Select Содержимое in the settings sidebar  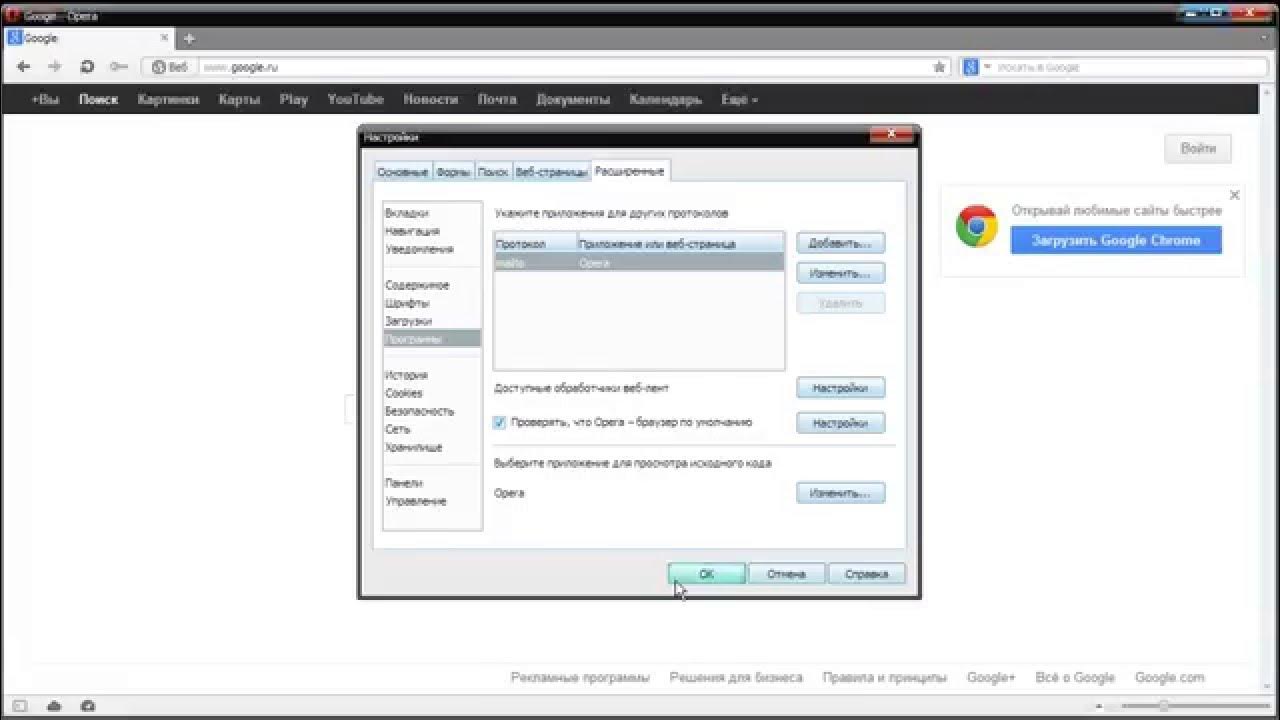tap(432, 285)
